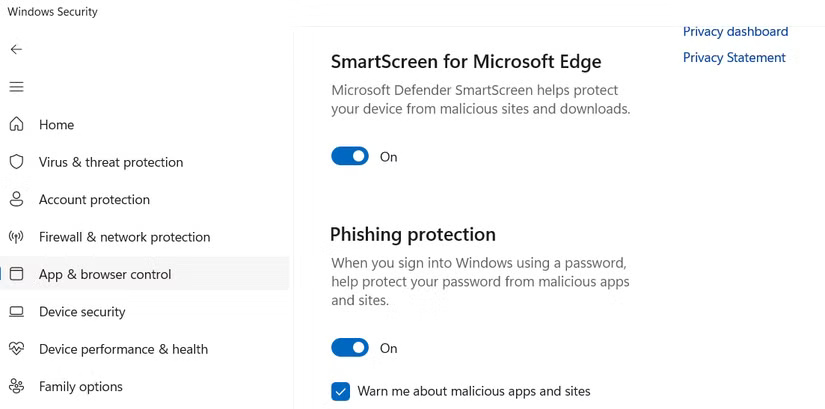Screen dimensions: 825x409
Task: Go to Virus & threat protection label
Action: (111, 162)
